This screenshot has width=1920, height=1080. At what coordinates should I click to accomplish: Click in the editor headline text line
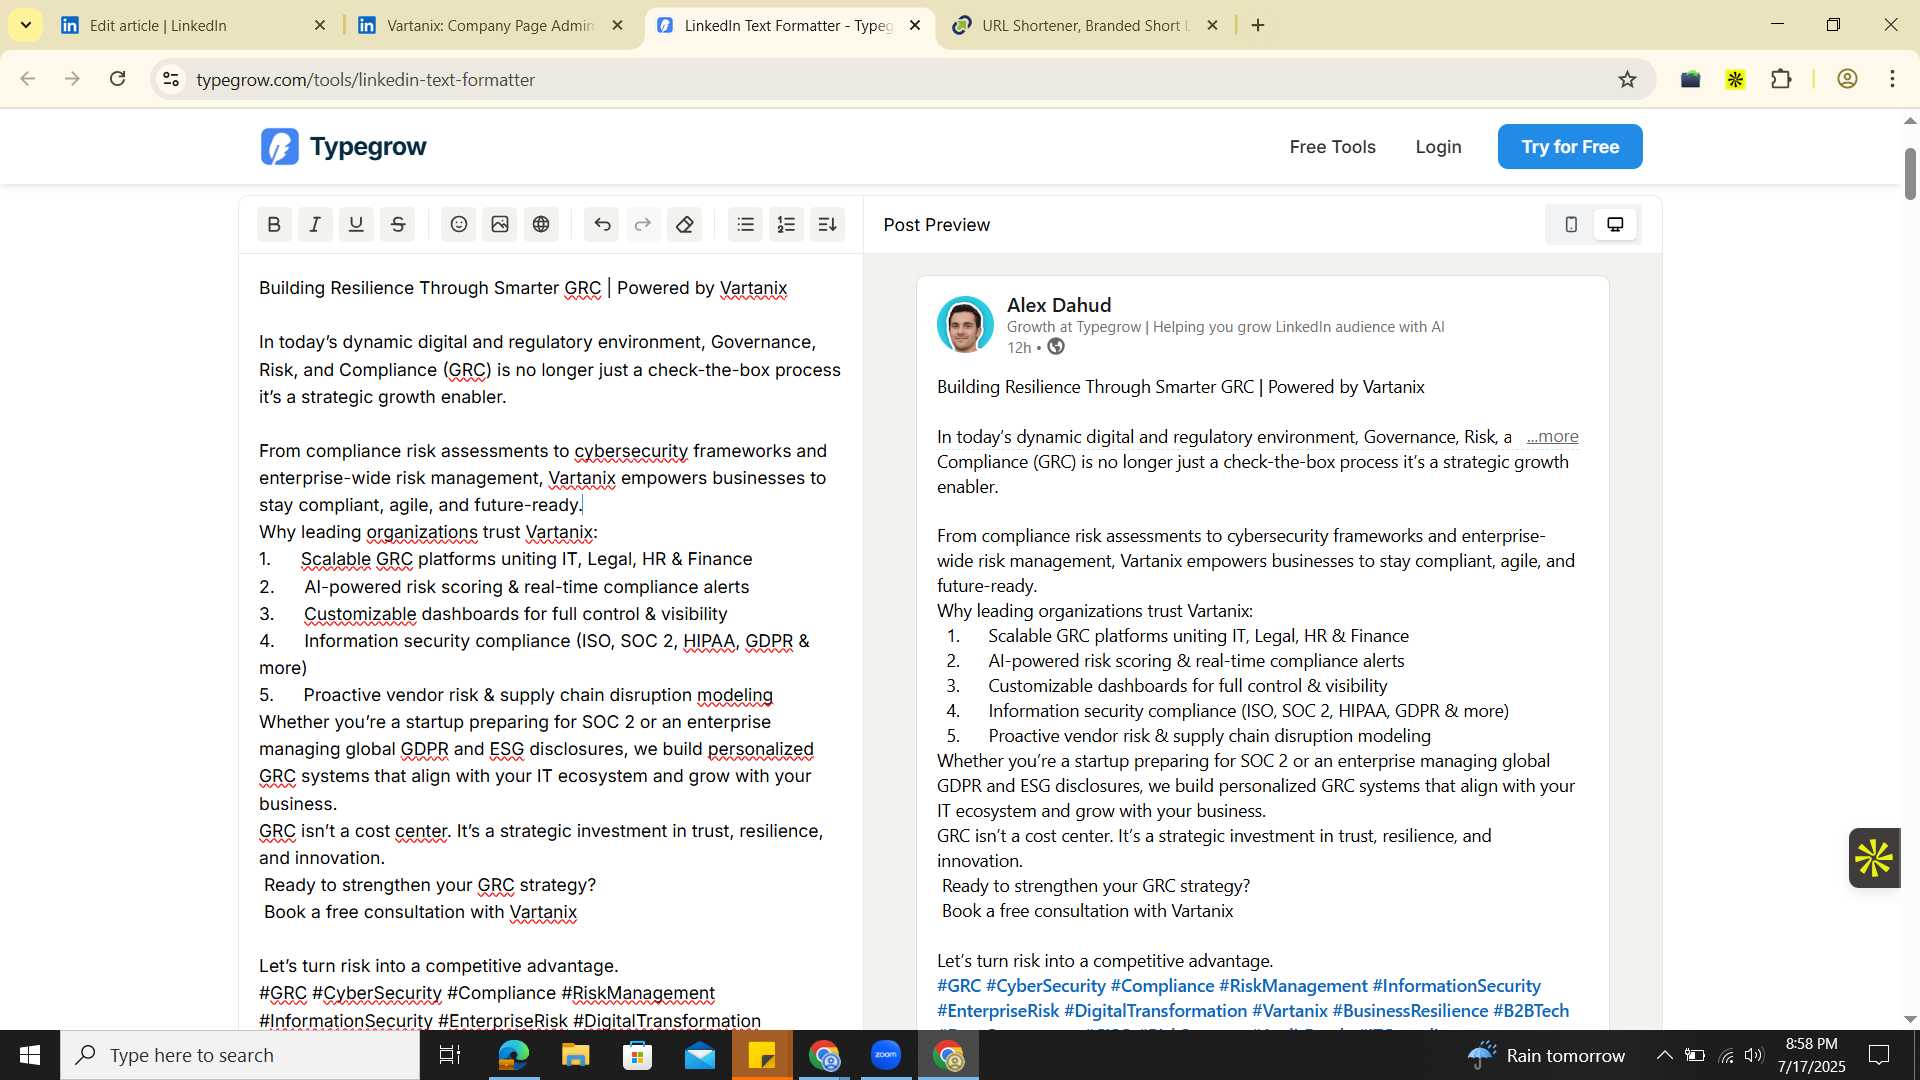pyautogui.click(x=523, y=288)
